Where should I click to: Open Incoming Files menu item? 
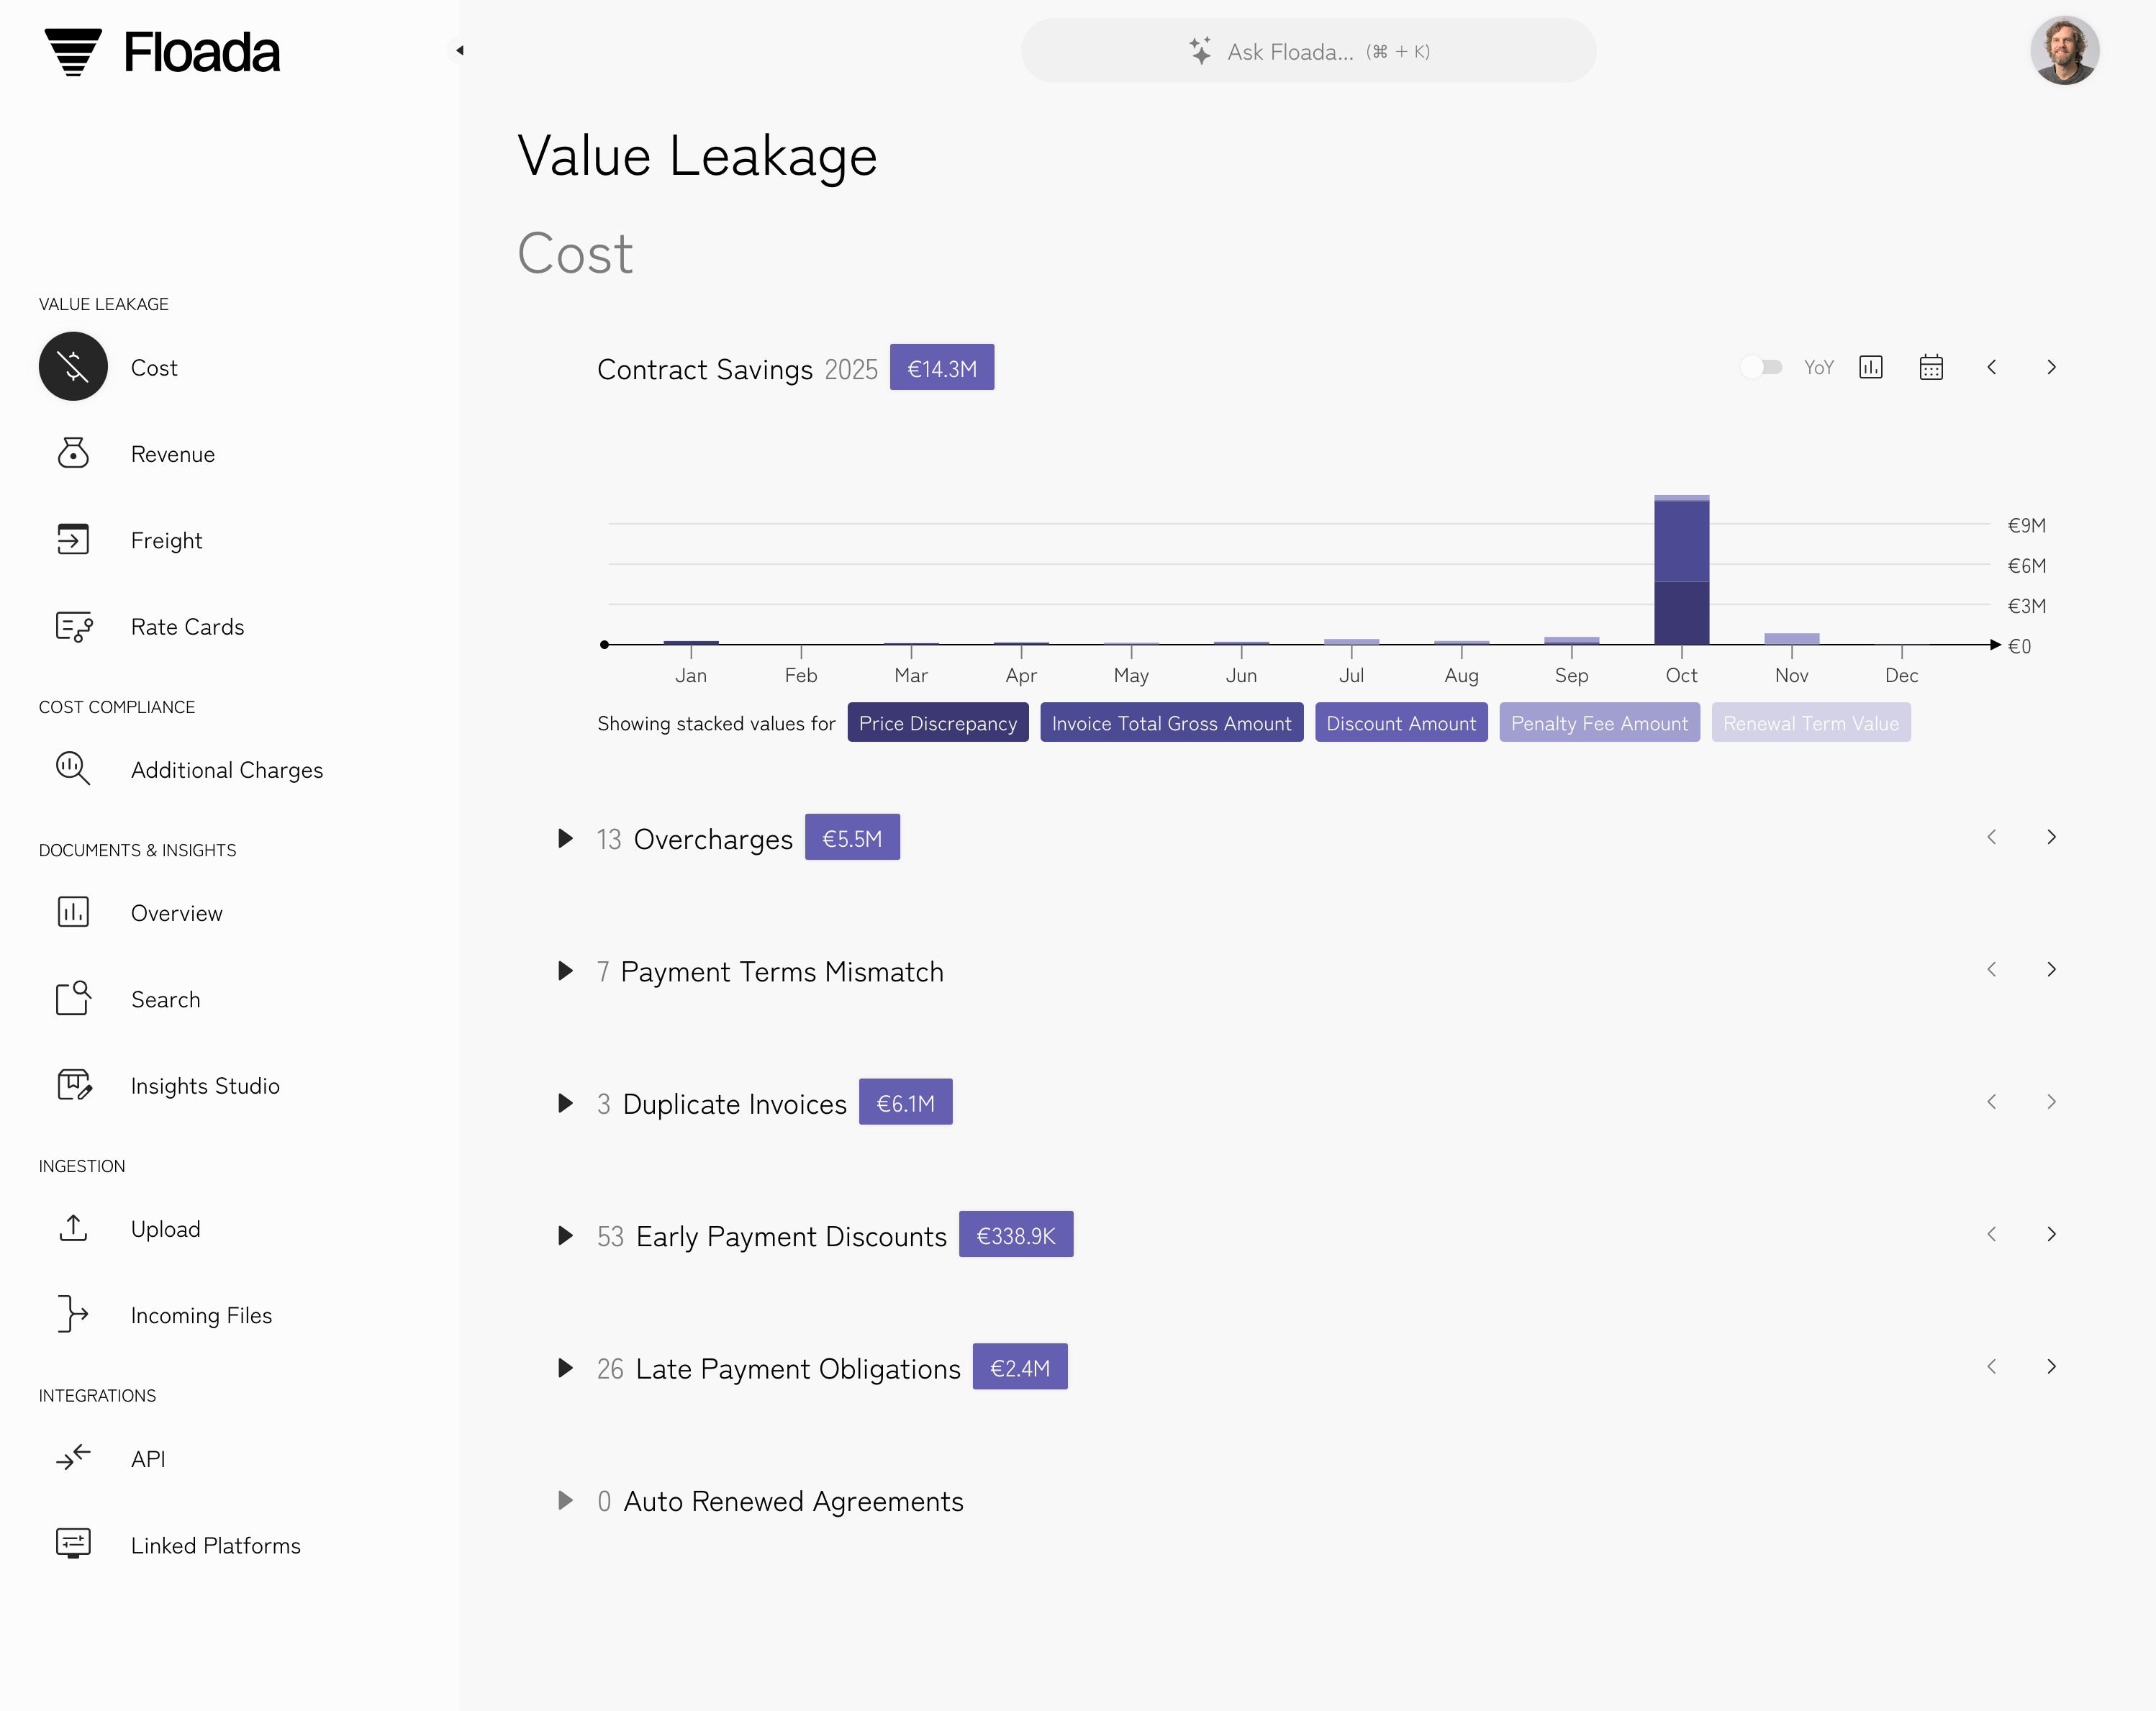[201, 1315]
